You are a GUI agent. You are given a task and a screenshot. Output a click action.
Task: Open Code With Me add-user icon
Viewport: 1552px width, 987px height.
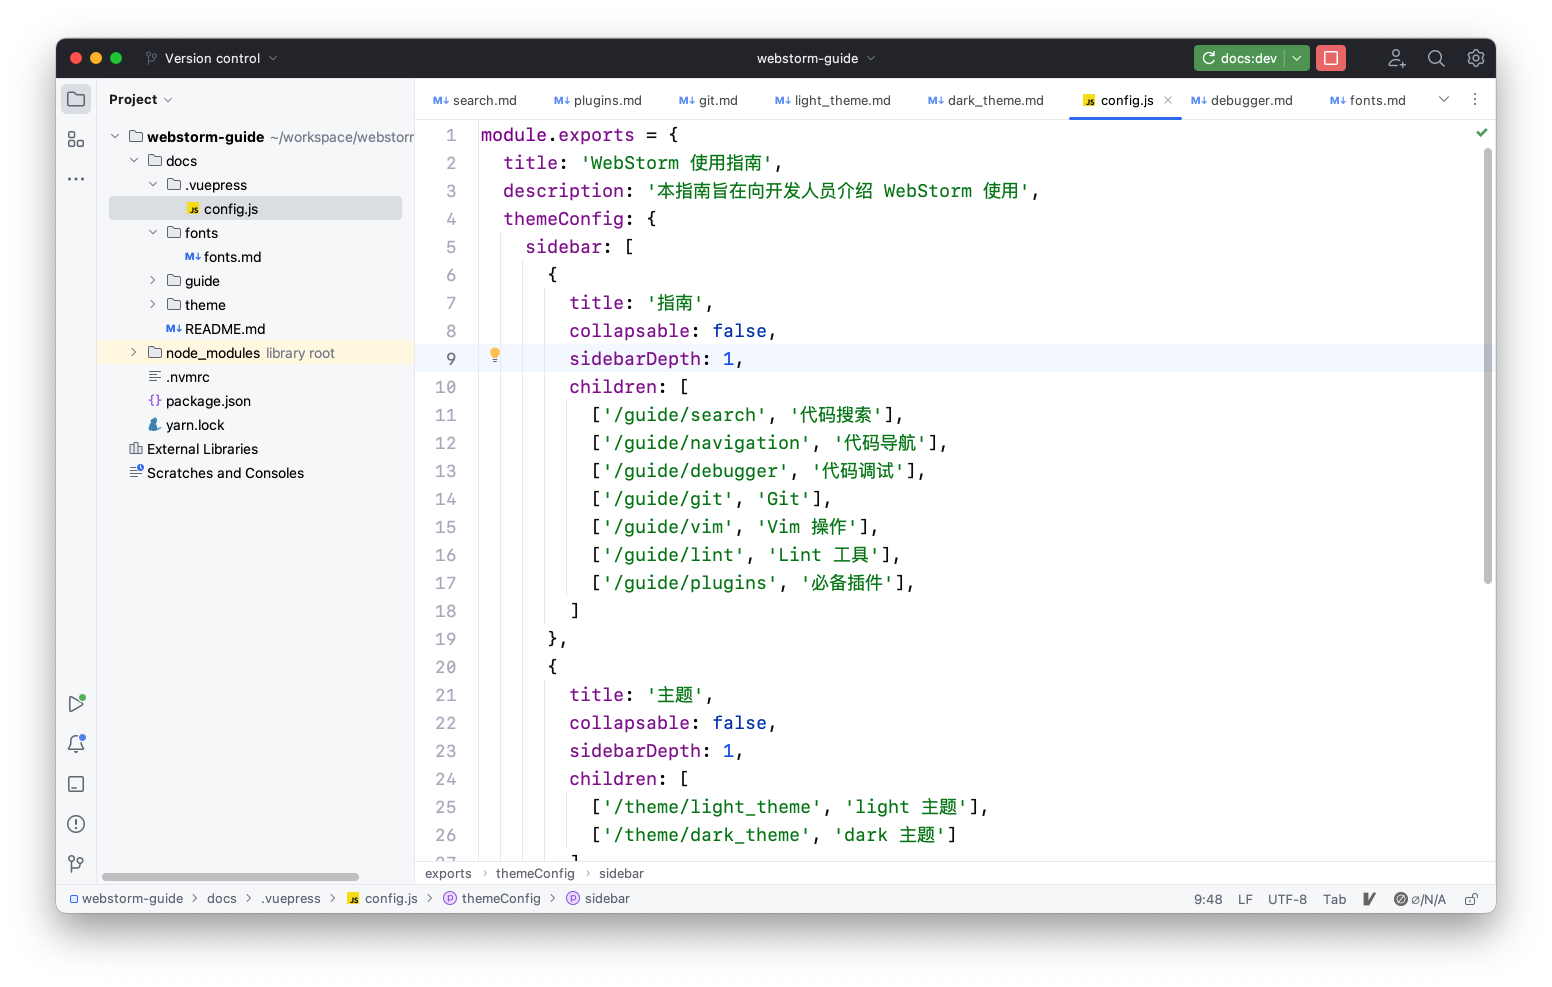click(x=1397, y=58)
